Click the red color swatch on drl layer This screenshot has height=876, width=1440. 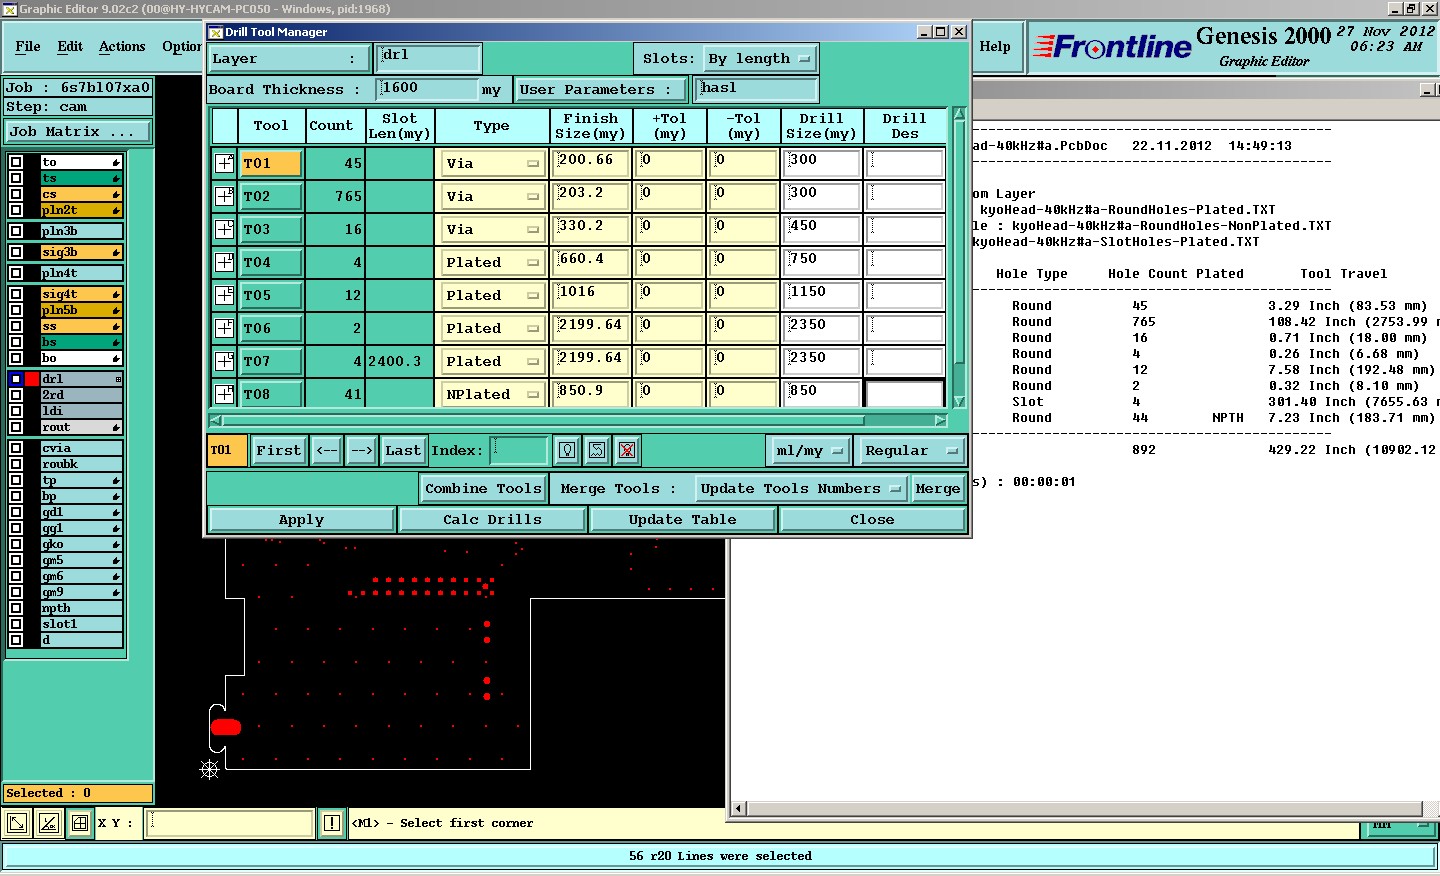pyautogui.click(x=32, y=379)
